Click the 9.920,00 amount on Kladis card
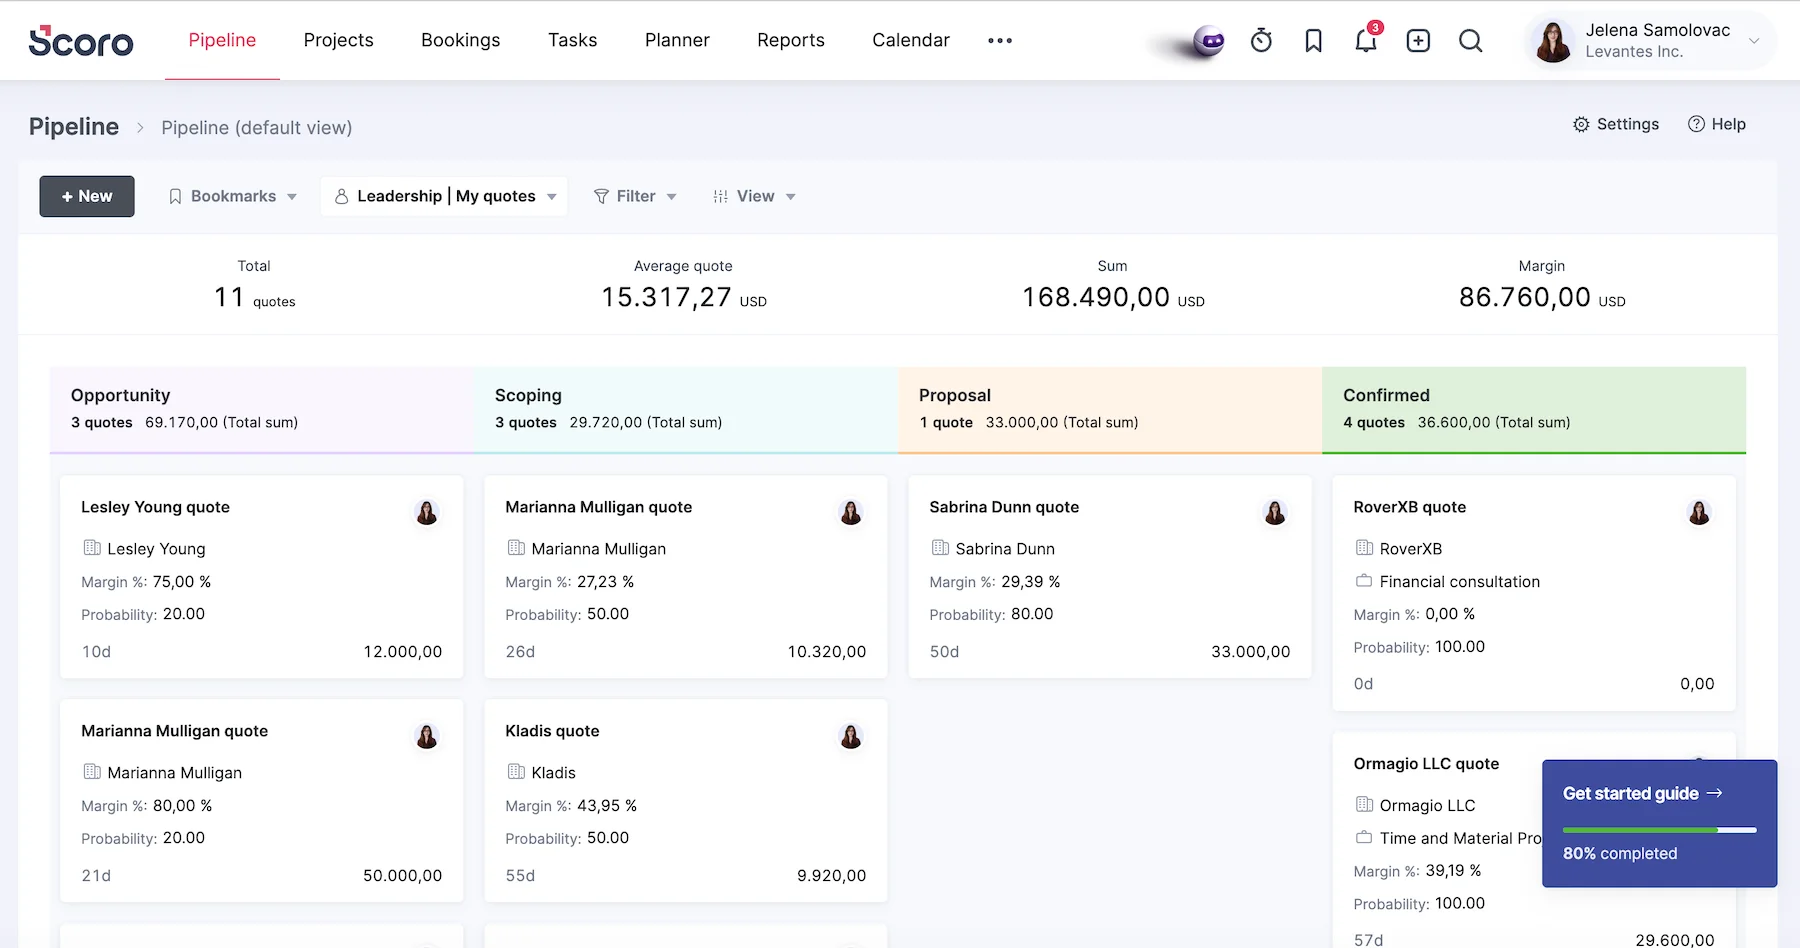This screenshot has height=948, width=1800. click(x=832, y=876)
